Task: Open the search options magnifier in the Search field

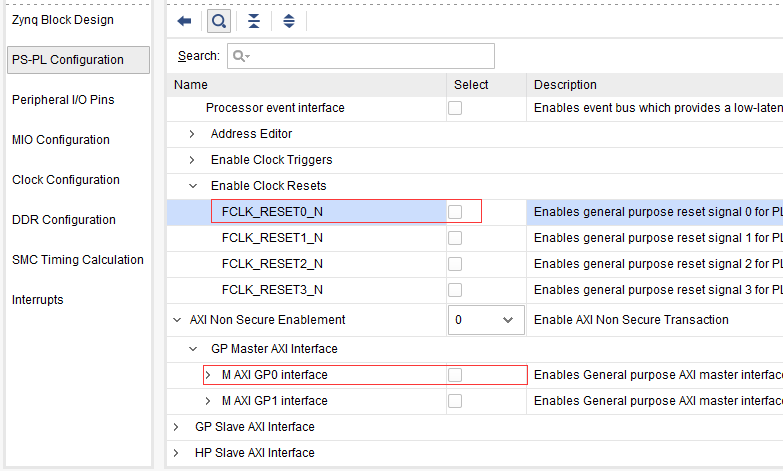Action: point(242,56)
